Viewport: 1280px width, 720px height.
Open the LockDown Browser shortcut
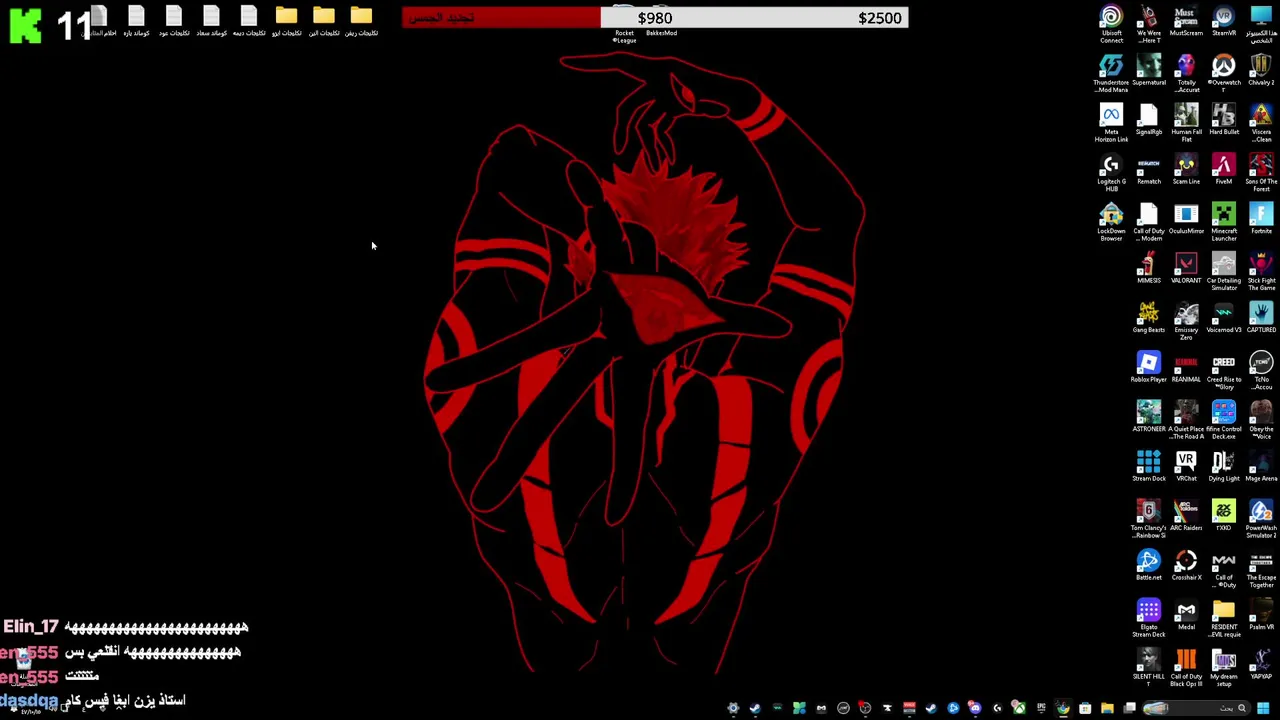(x=1111, y=222)
